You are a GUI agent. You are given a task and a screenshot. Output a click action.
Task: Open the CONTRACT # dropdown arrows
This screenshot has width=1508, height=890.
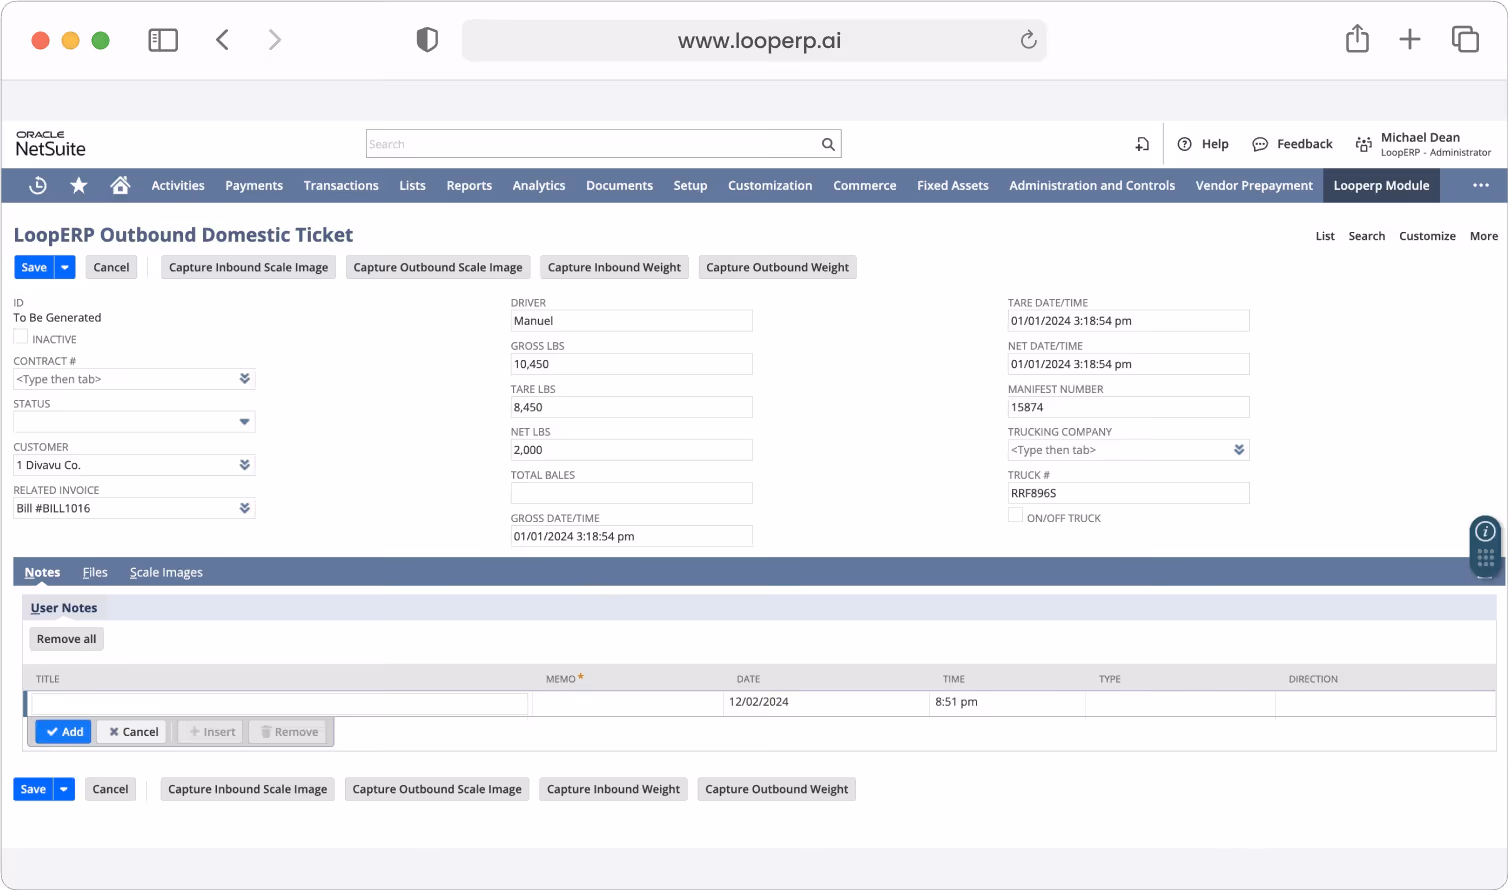click(x=244, y=379)
